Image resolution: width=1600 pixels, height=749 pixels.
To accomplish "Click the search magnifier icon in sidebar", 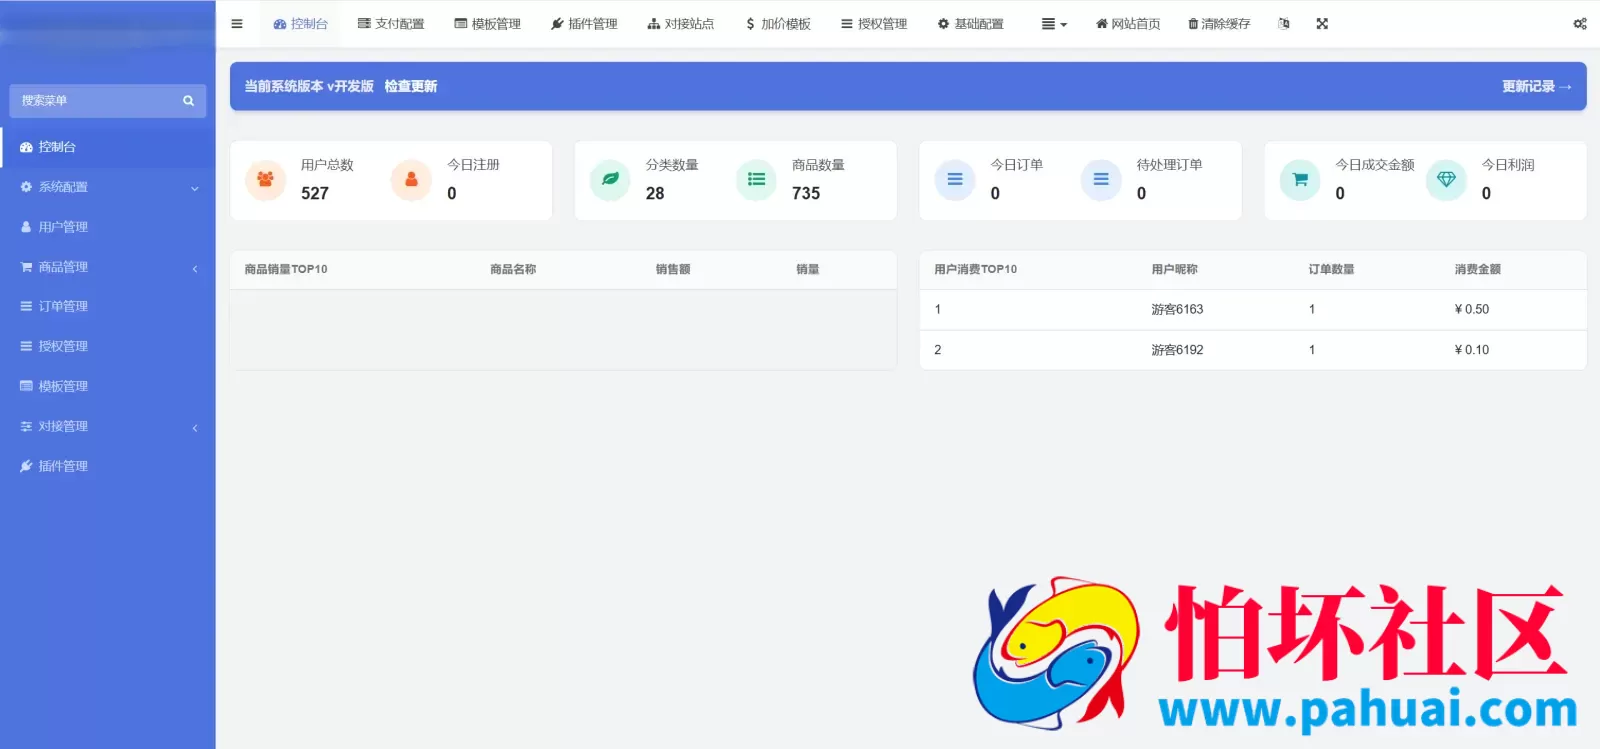I will click(x=188, y=101).
